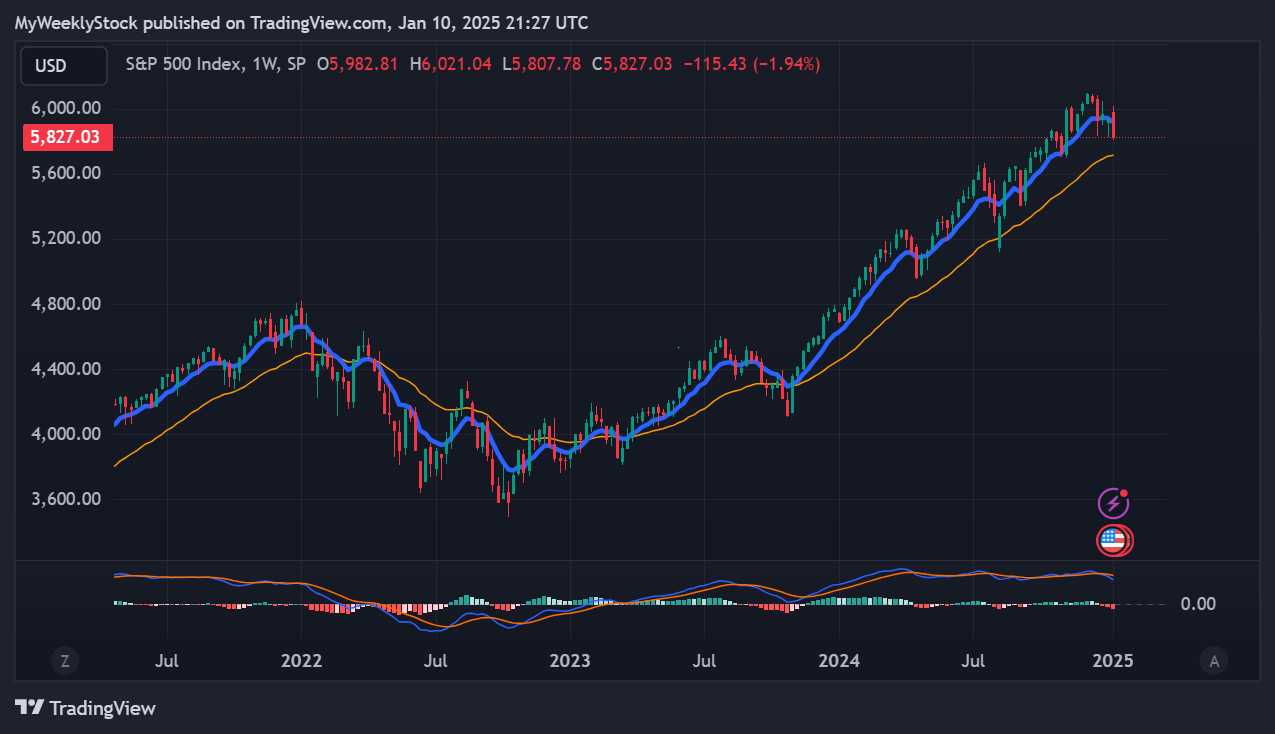This screenshot has width=1275, height=734.
Task: Open the USD currency selector
Action: pyautogui.click(x=64, y=66)
